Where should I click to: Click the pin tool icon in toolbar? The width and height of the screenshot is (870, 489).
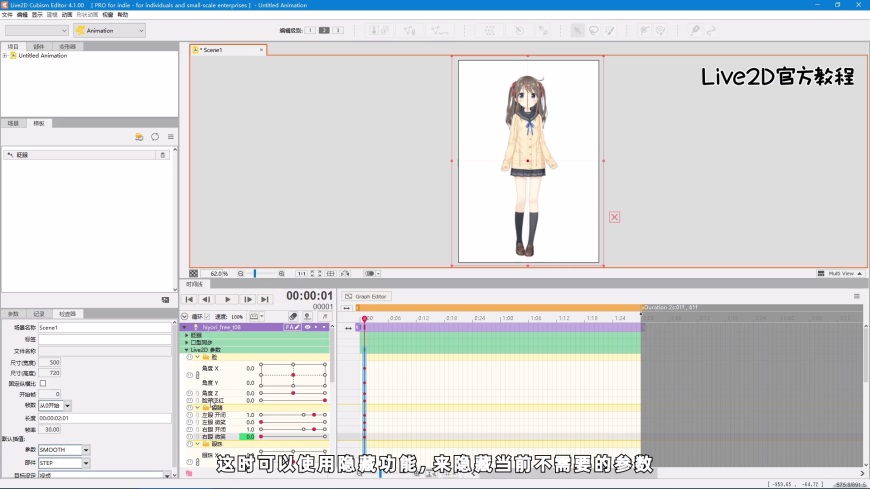pos(695,31)
